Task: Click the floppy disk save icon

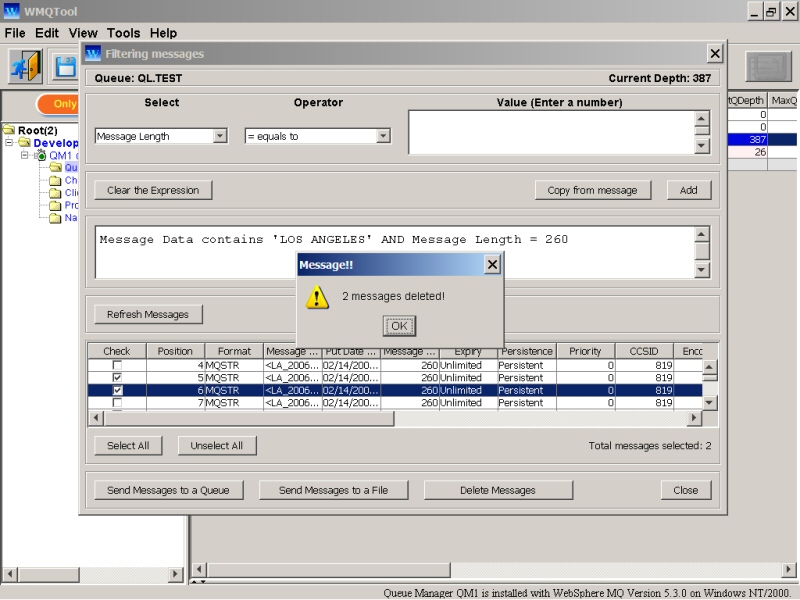Action: (65, 66)
